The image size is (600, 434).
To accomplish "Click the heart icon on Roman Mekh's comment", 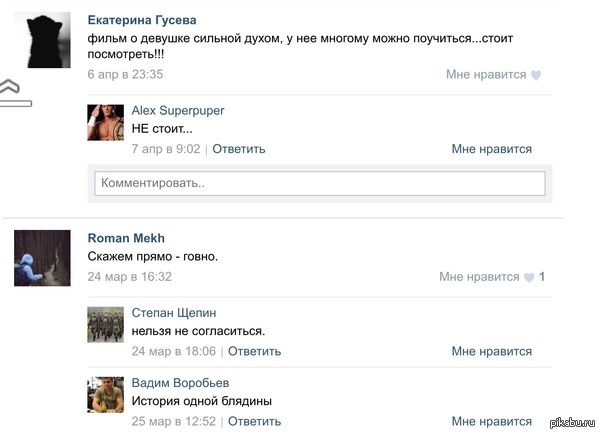I will pos(529,277).
